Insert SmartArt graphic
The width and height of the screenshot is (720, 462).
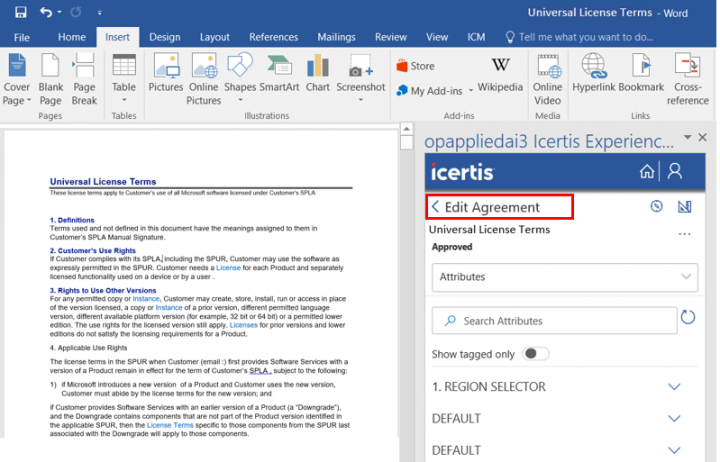tap(279, 75)
